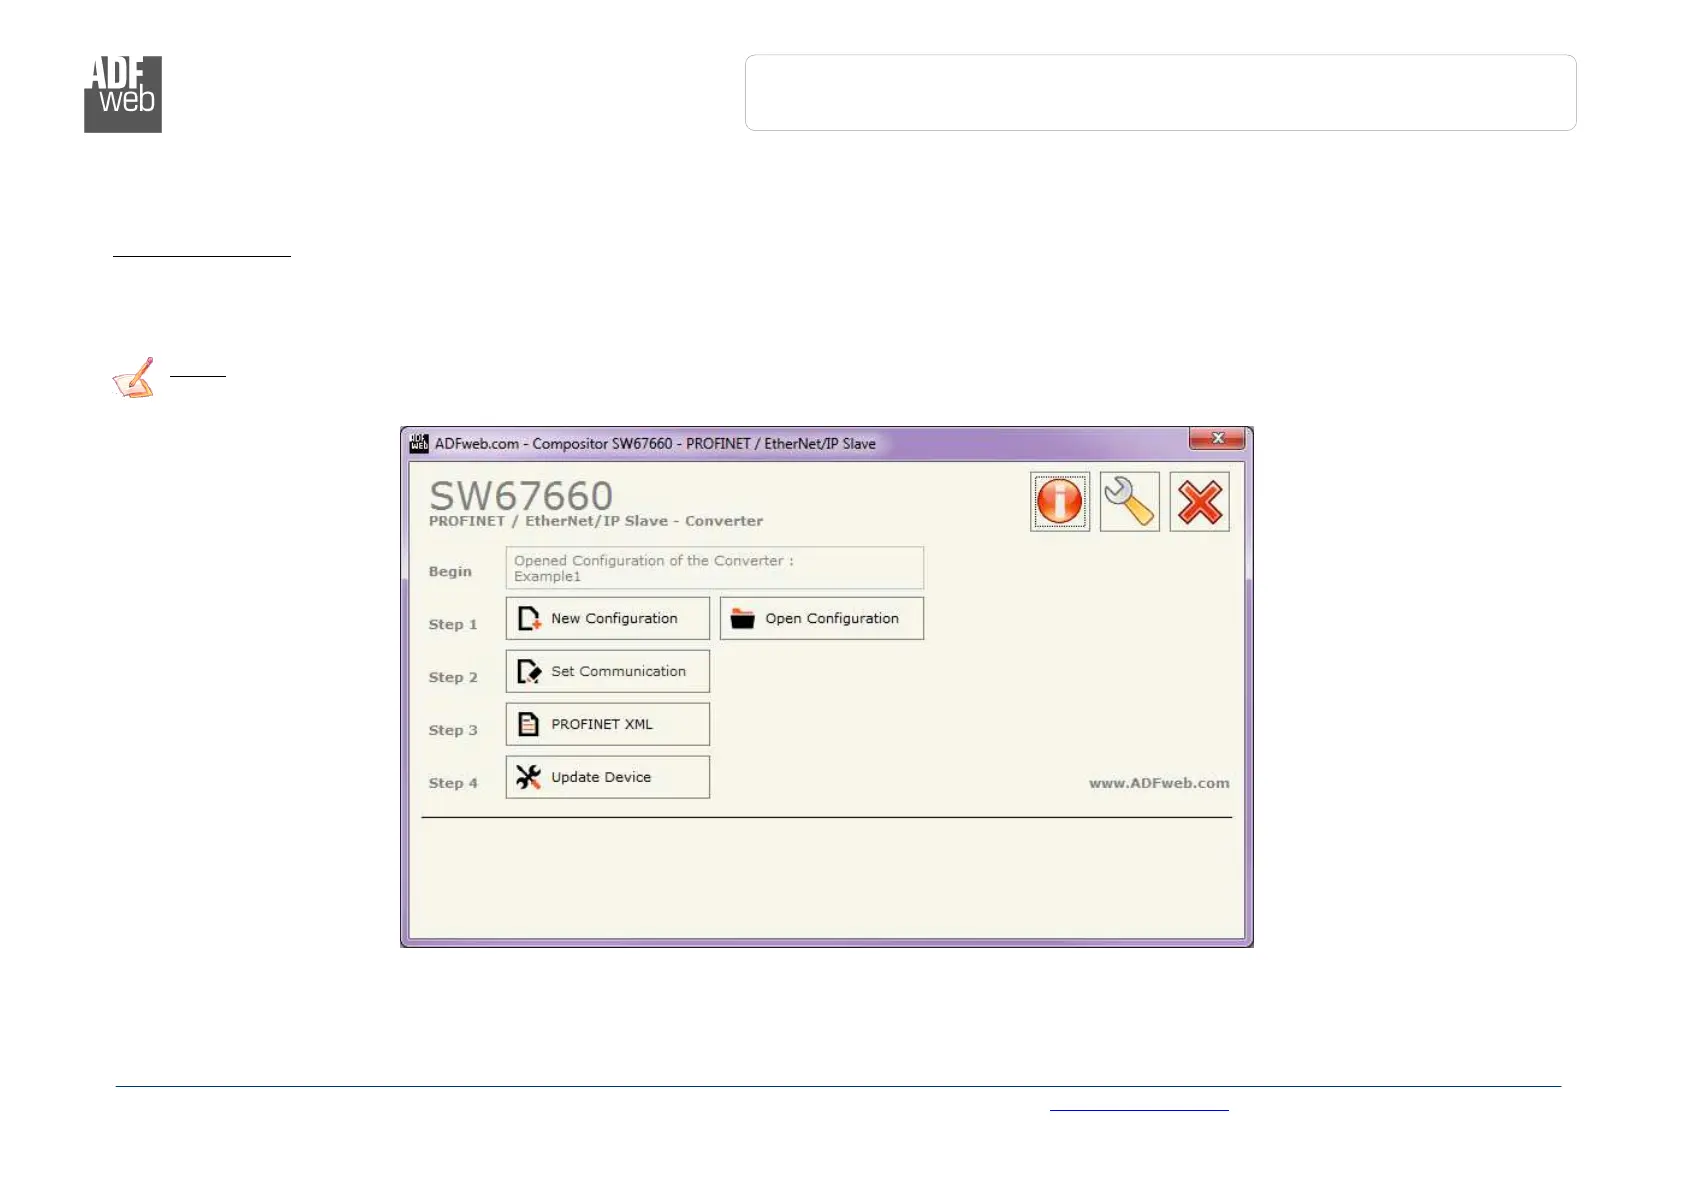
Task: Click the www.ADFweb.com text
Action: [1159, 783]
